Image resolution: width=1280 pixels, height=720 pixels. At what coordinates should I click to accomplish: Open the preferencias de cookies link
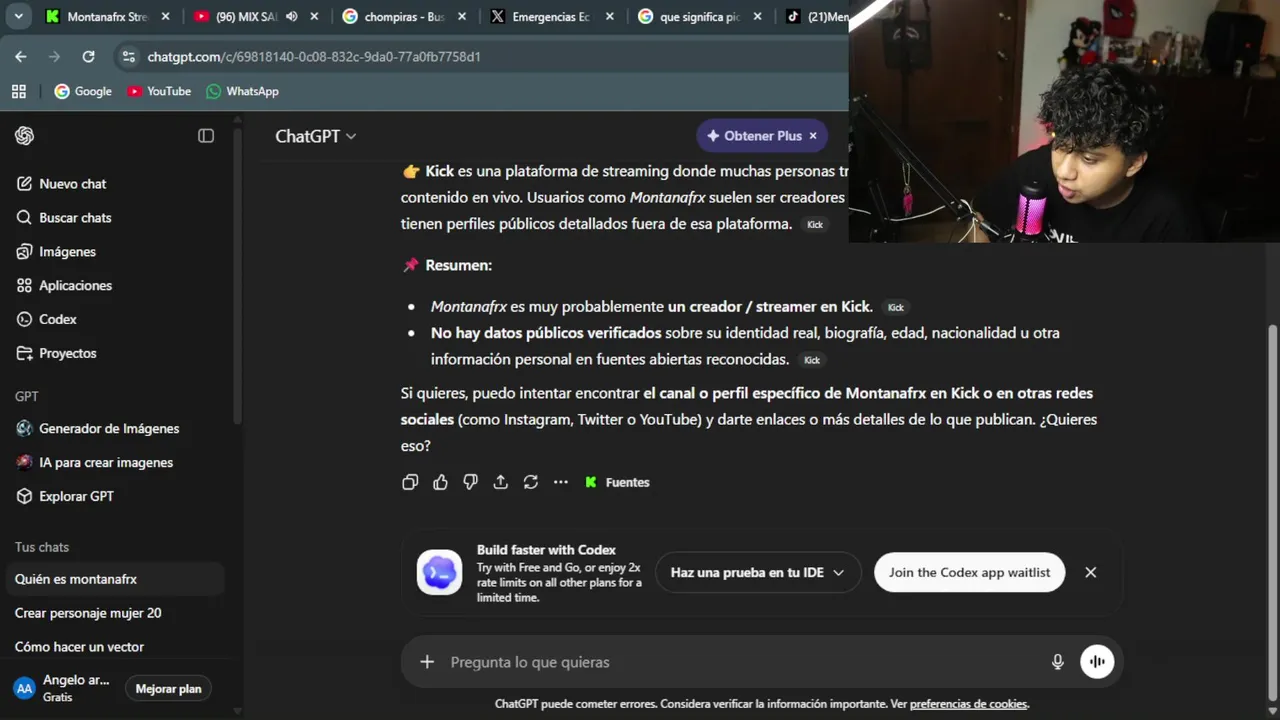click(968, 704)
